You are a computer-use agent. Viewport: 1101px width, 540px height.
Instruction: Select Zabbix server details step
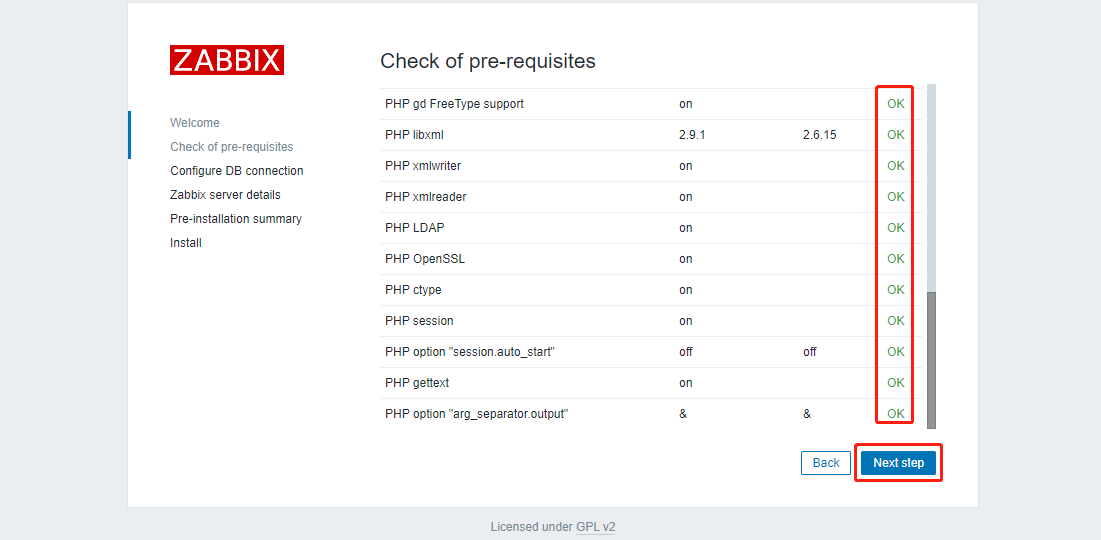click(225, 195)
